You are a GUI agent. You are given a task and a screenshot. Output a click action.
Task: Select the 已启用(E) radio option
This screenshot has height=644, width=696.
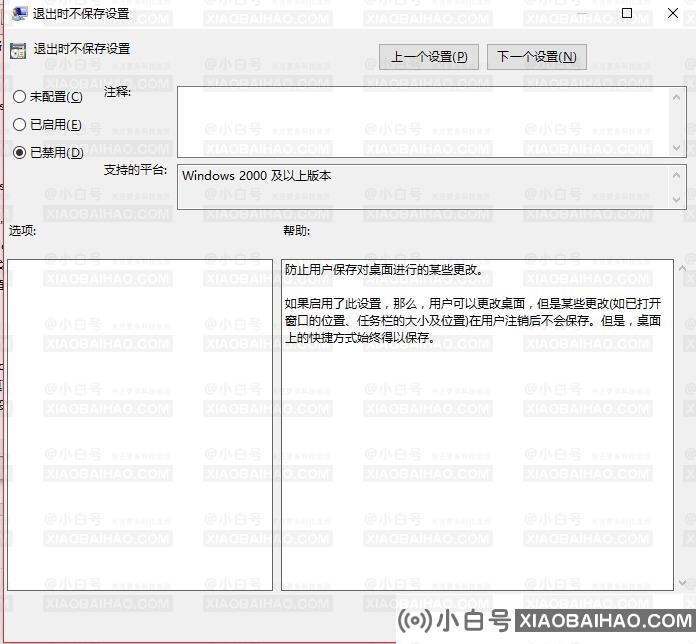point(47,124)
